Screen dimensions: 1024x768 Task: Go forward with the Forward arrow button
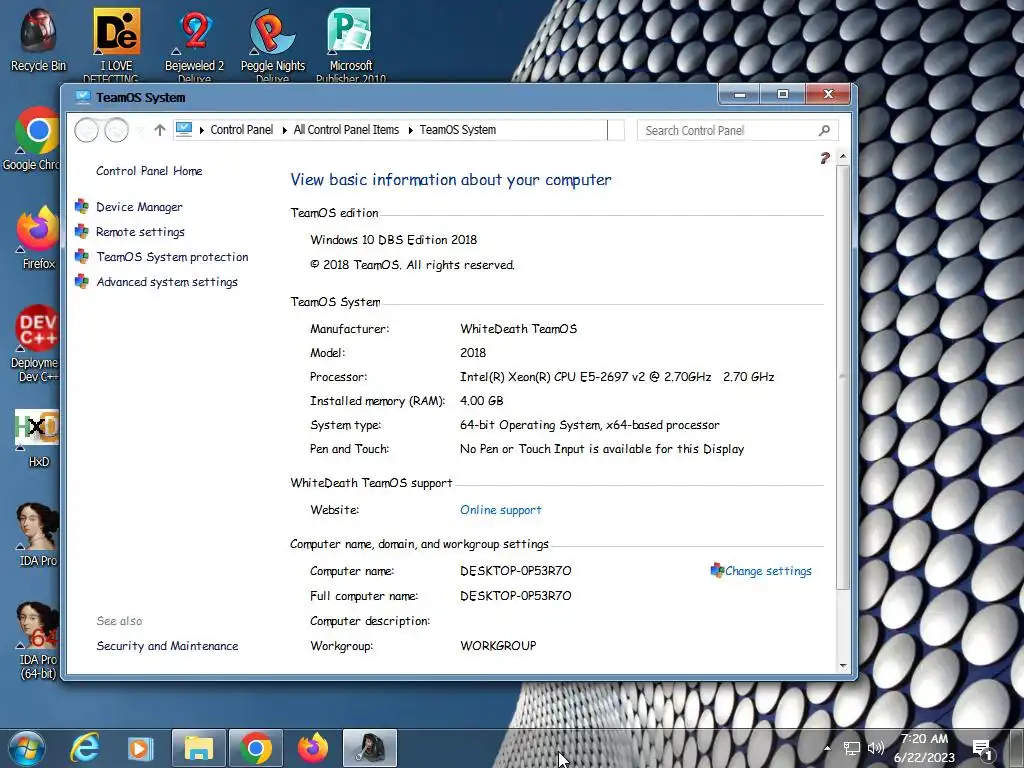tap(116, 130)
